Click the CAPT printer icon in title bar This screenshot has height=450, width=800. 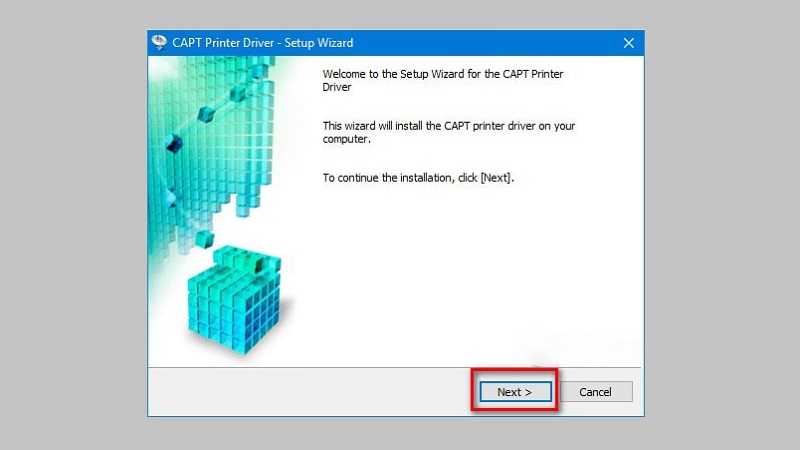(159, 42)
